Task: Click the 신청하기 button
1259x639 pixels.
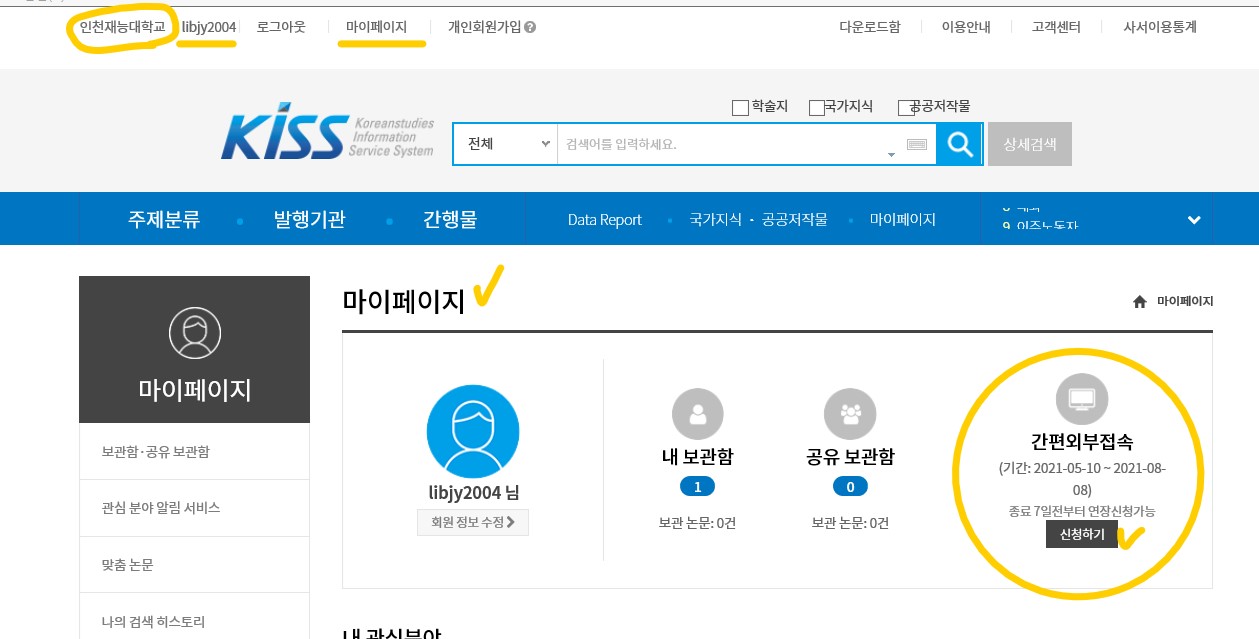Action: tap(1081, 535)
